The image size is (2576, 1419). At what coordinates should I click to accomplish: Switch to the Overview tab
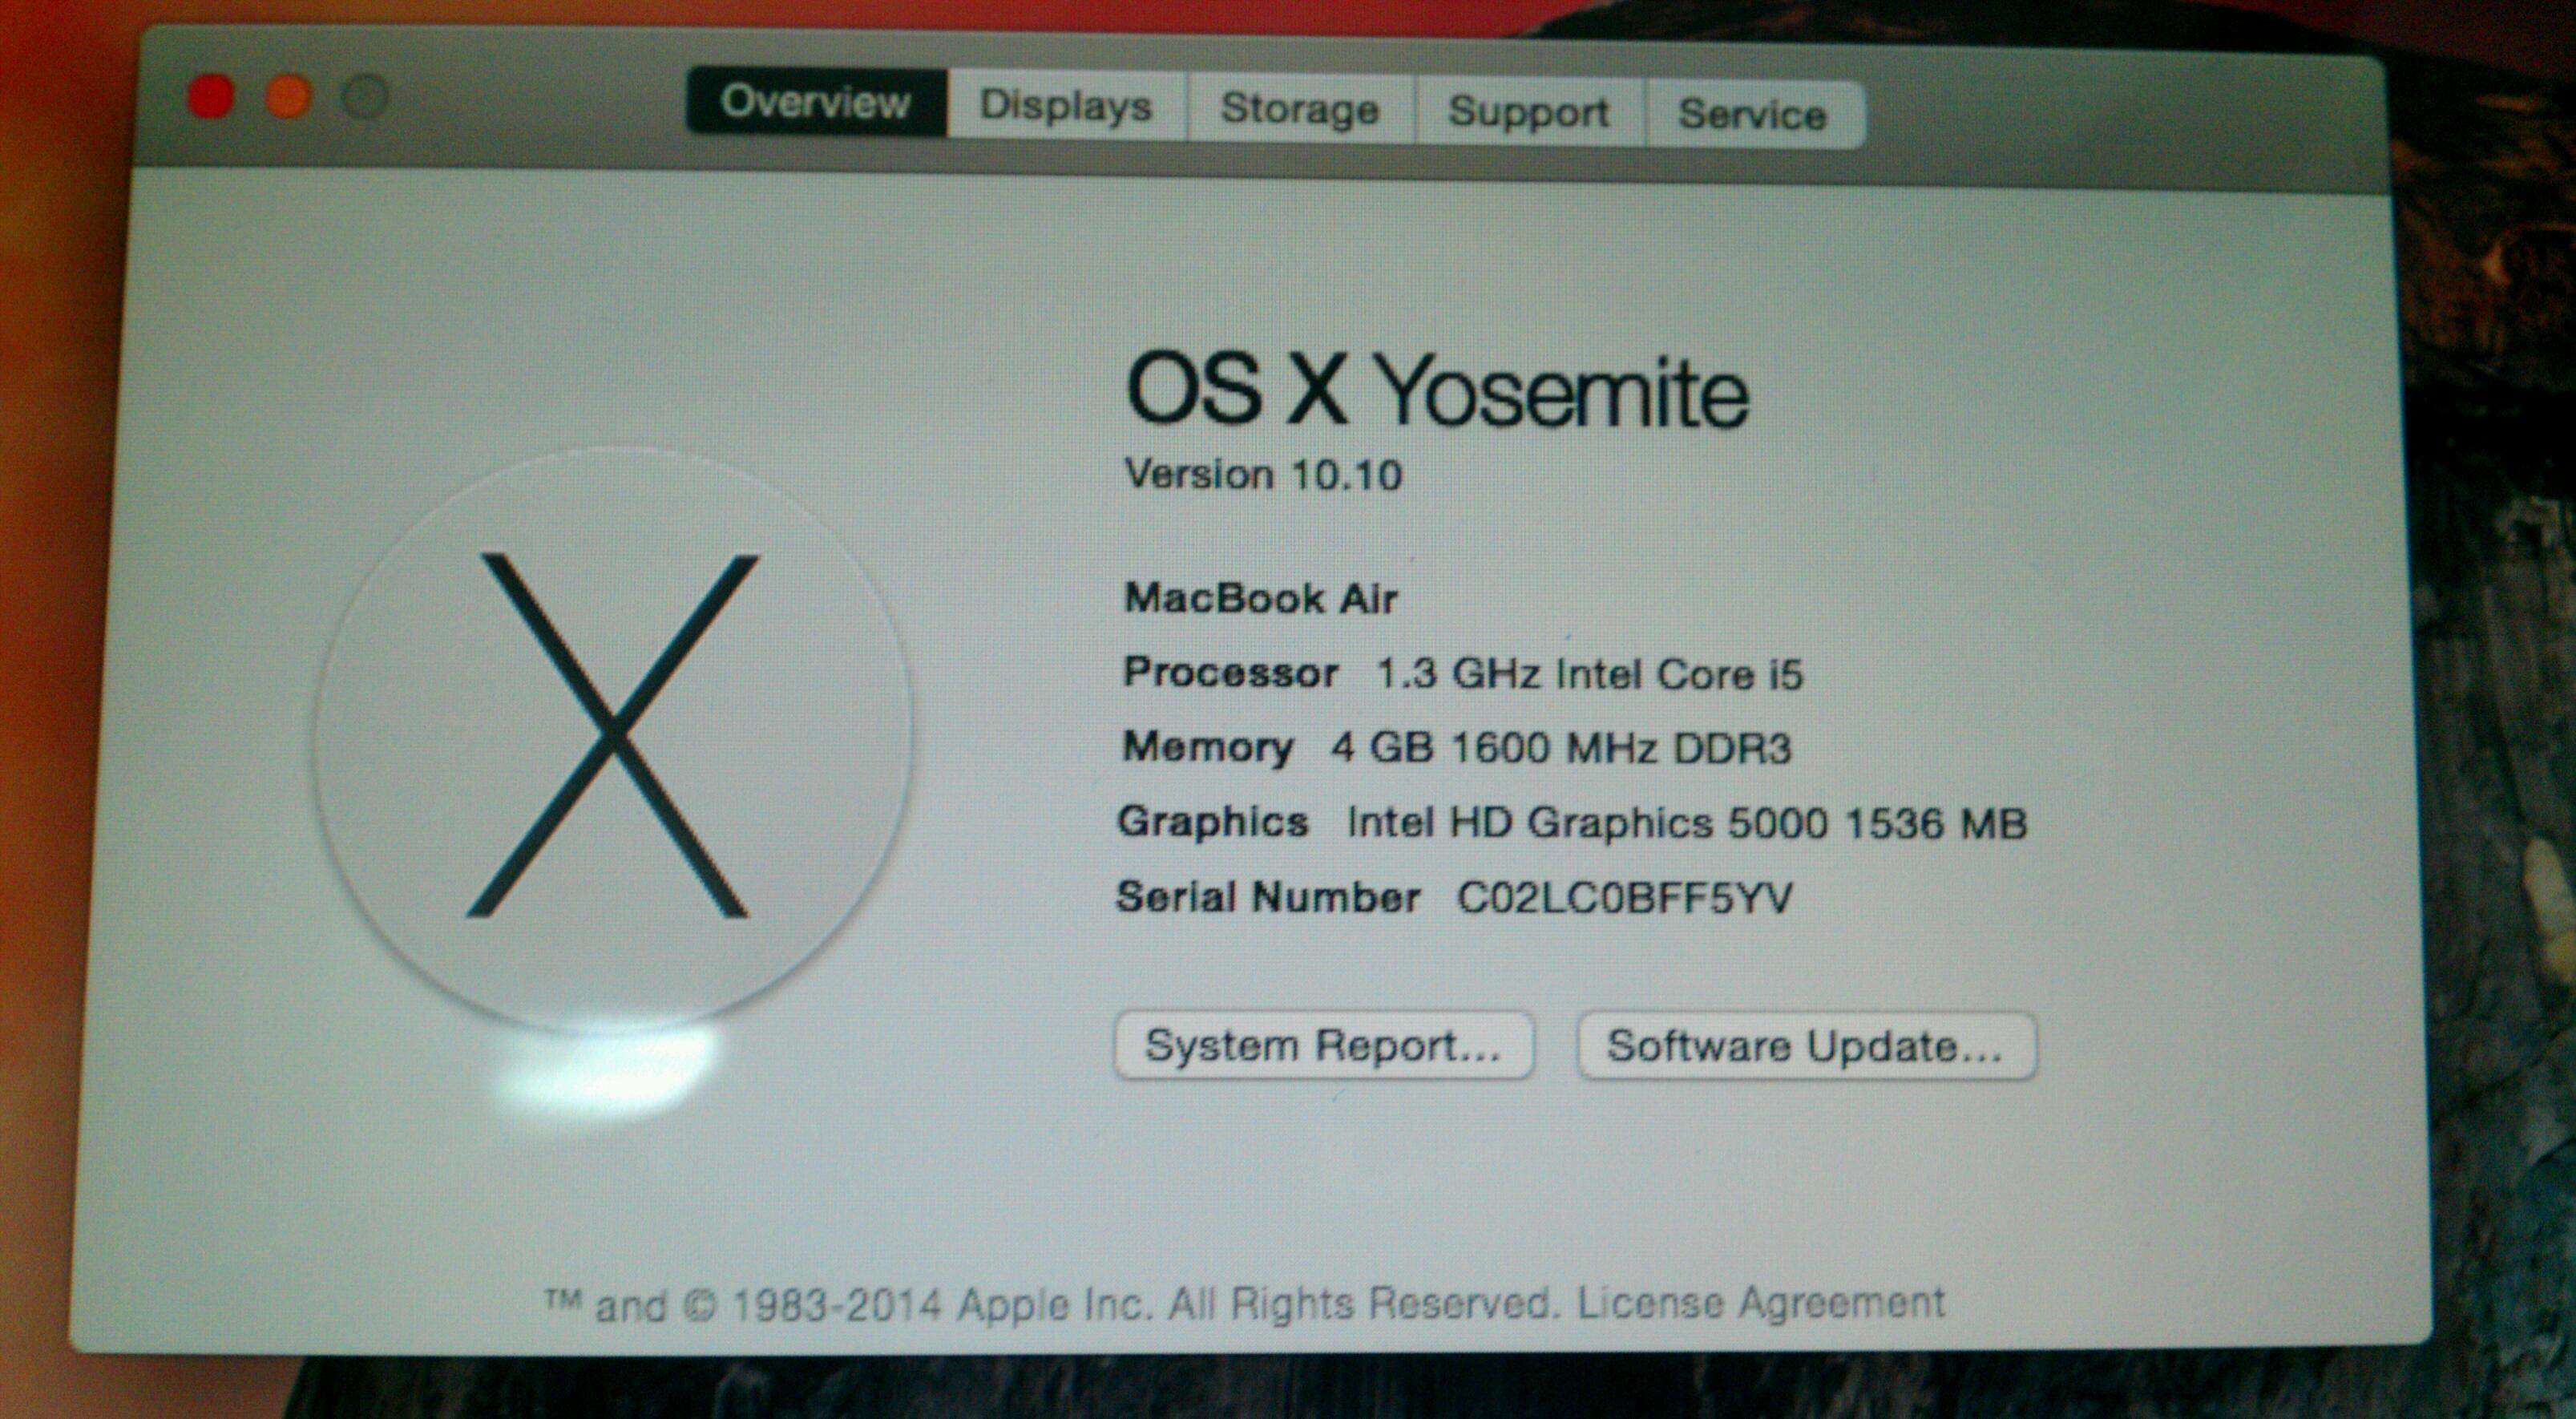(x=816, y=102)
